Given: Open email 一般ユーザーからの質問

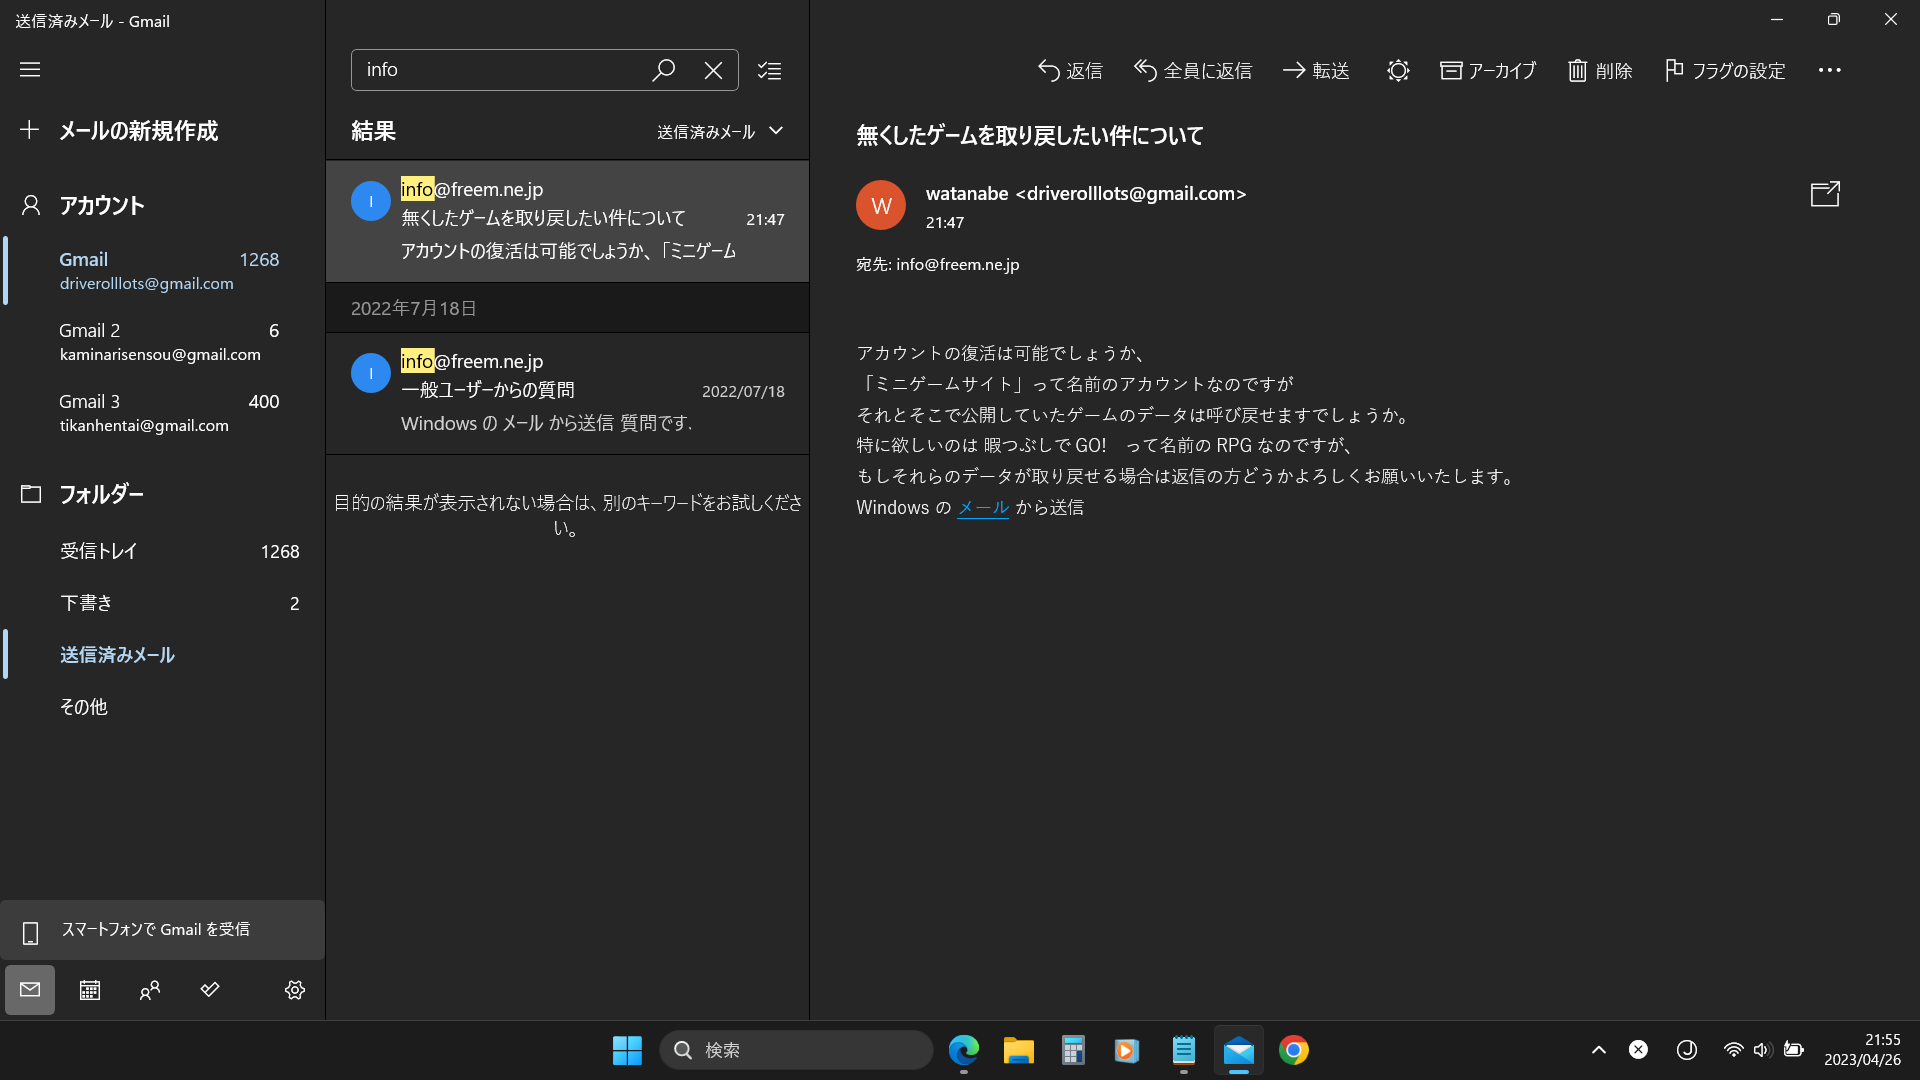Looking at the screenshot, I should pos(567,393).
